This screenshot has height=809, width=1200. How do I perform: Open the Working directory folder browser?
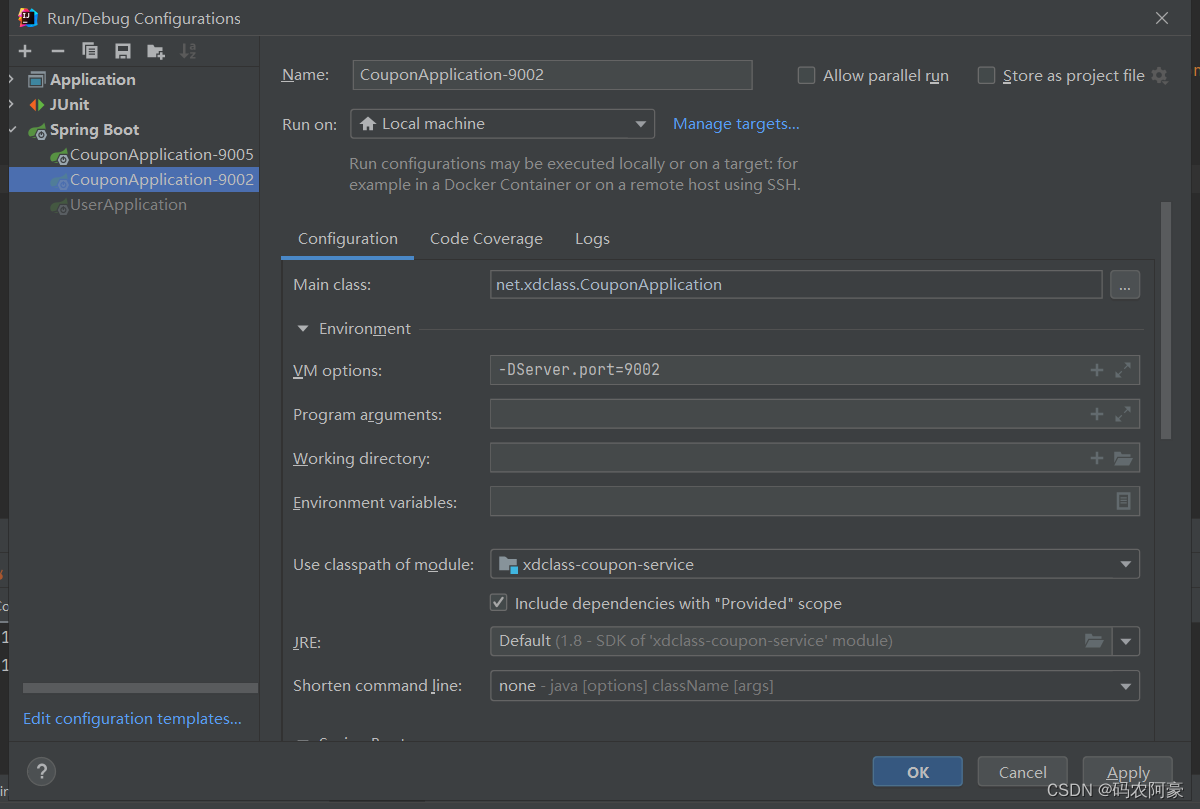(1123, 458)
